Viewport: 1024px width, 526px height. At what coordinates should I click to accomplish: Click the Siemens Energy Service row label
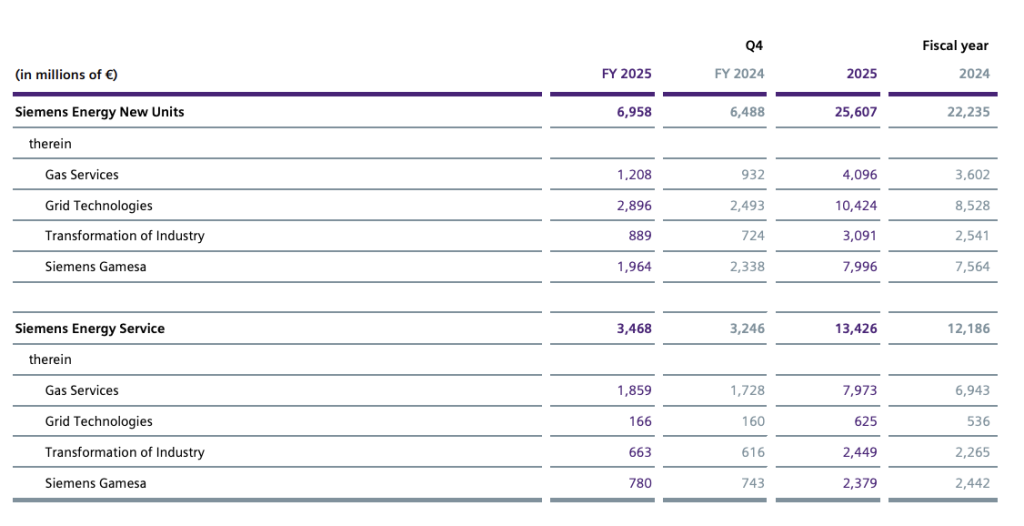click(x=90, y=328)
